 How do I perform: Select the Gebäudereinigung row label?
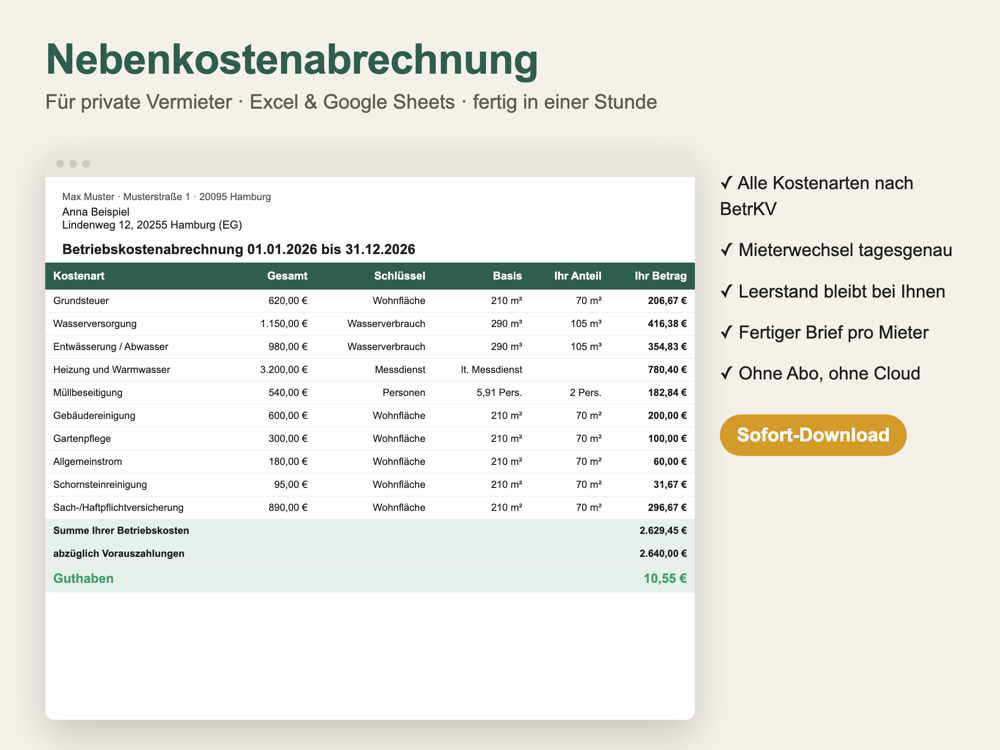[x=94, y=415]
